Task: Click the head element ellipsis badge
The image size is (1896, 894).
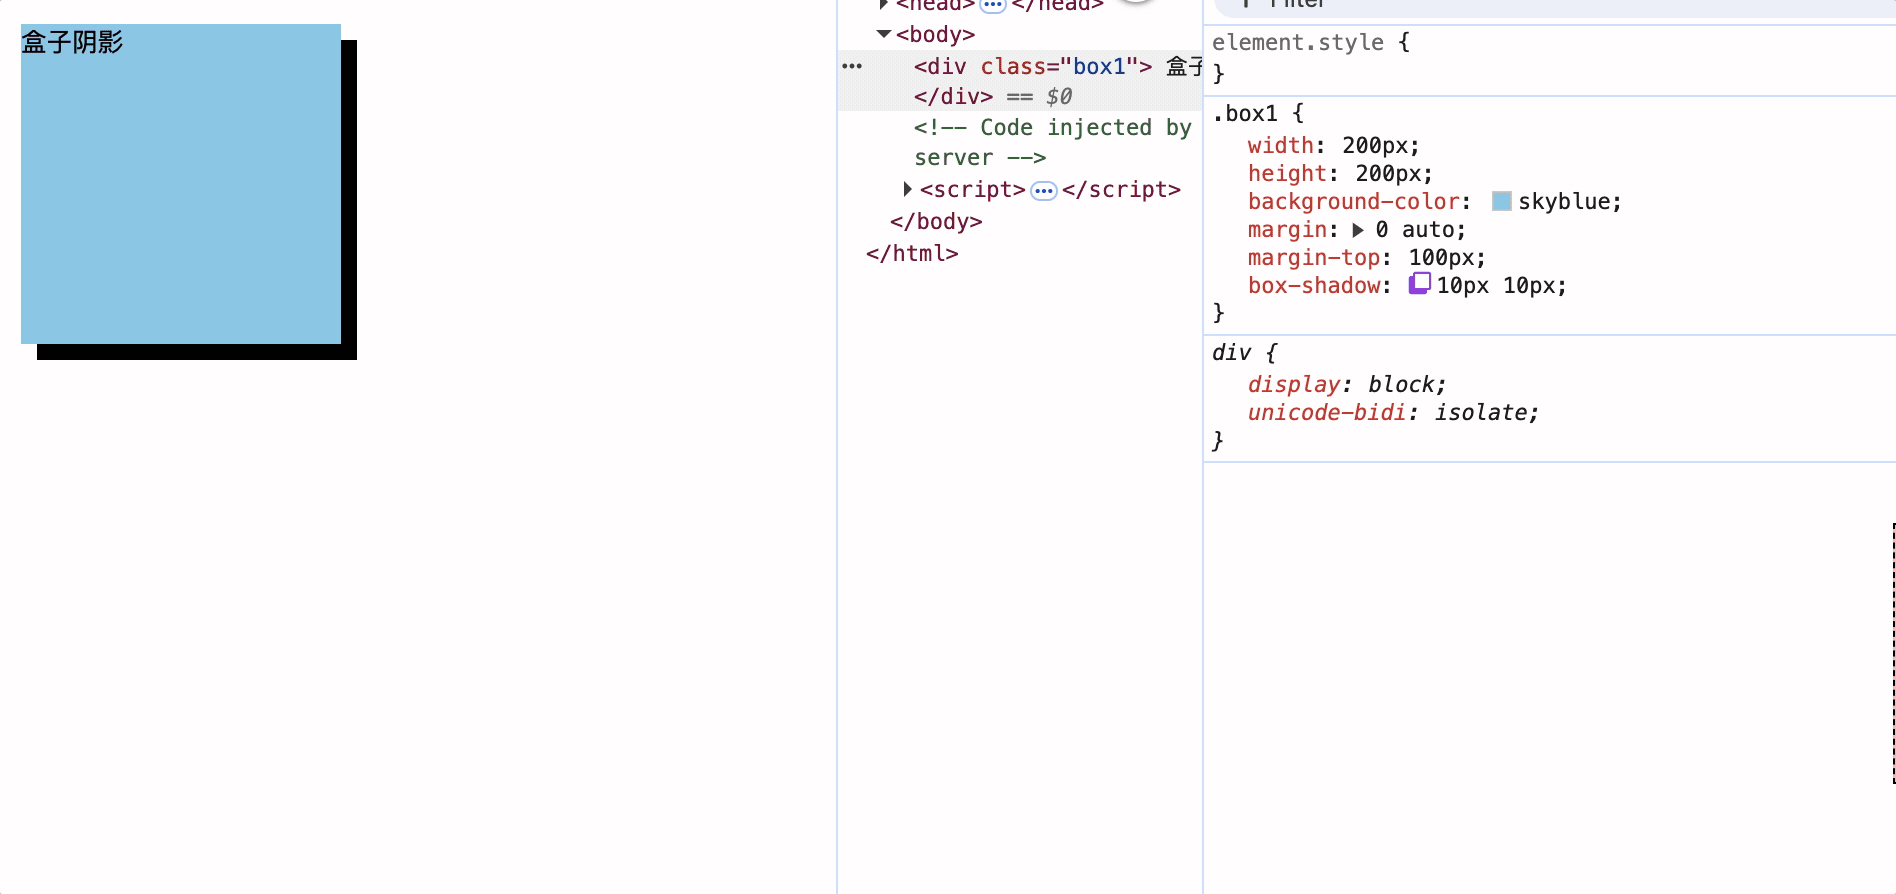Action: pos(992,5)
